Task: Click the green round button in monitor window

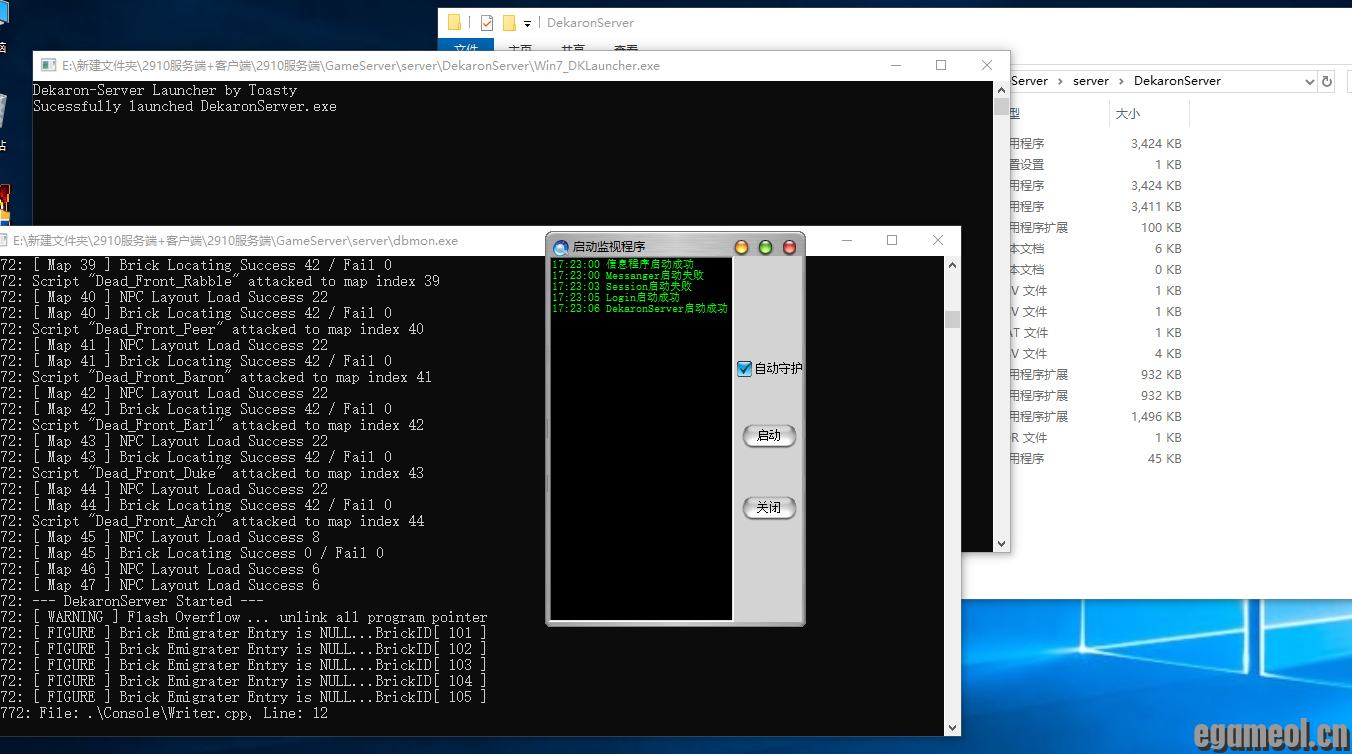Action: click(765, 247)
